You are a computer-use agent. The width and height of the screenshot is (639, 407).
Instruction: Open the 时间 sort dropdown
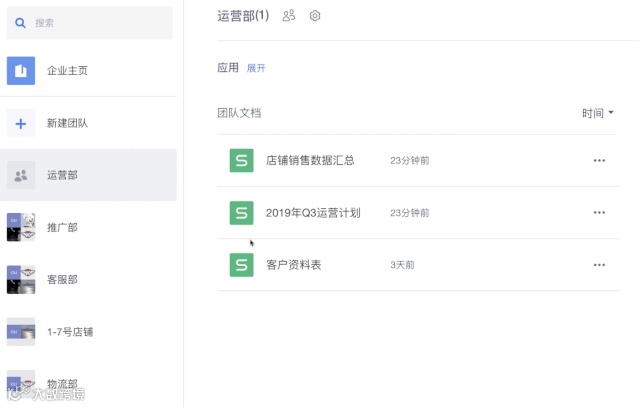(597, 113)
